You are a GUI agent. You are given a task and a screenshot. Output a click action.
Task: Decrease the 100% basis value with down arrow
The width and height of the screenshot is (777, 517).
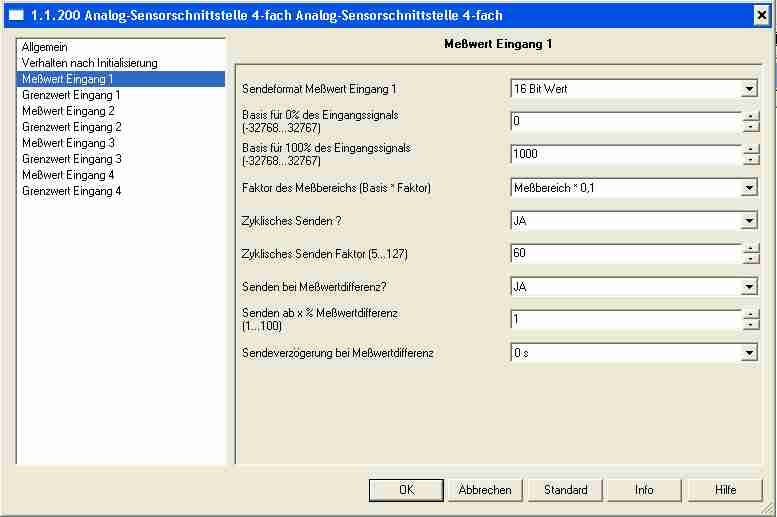pyautogui.click(x=750, y=160)
